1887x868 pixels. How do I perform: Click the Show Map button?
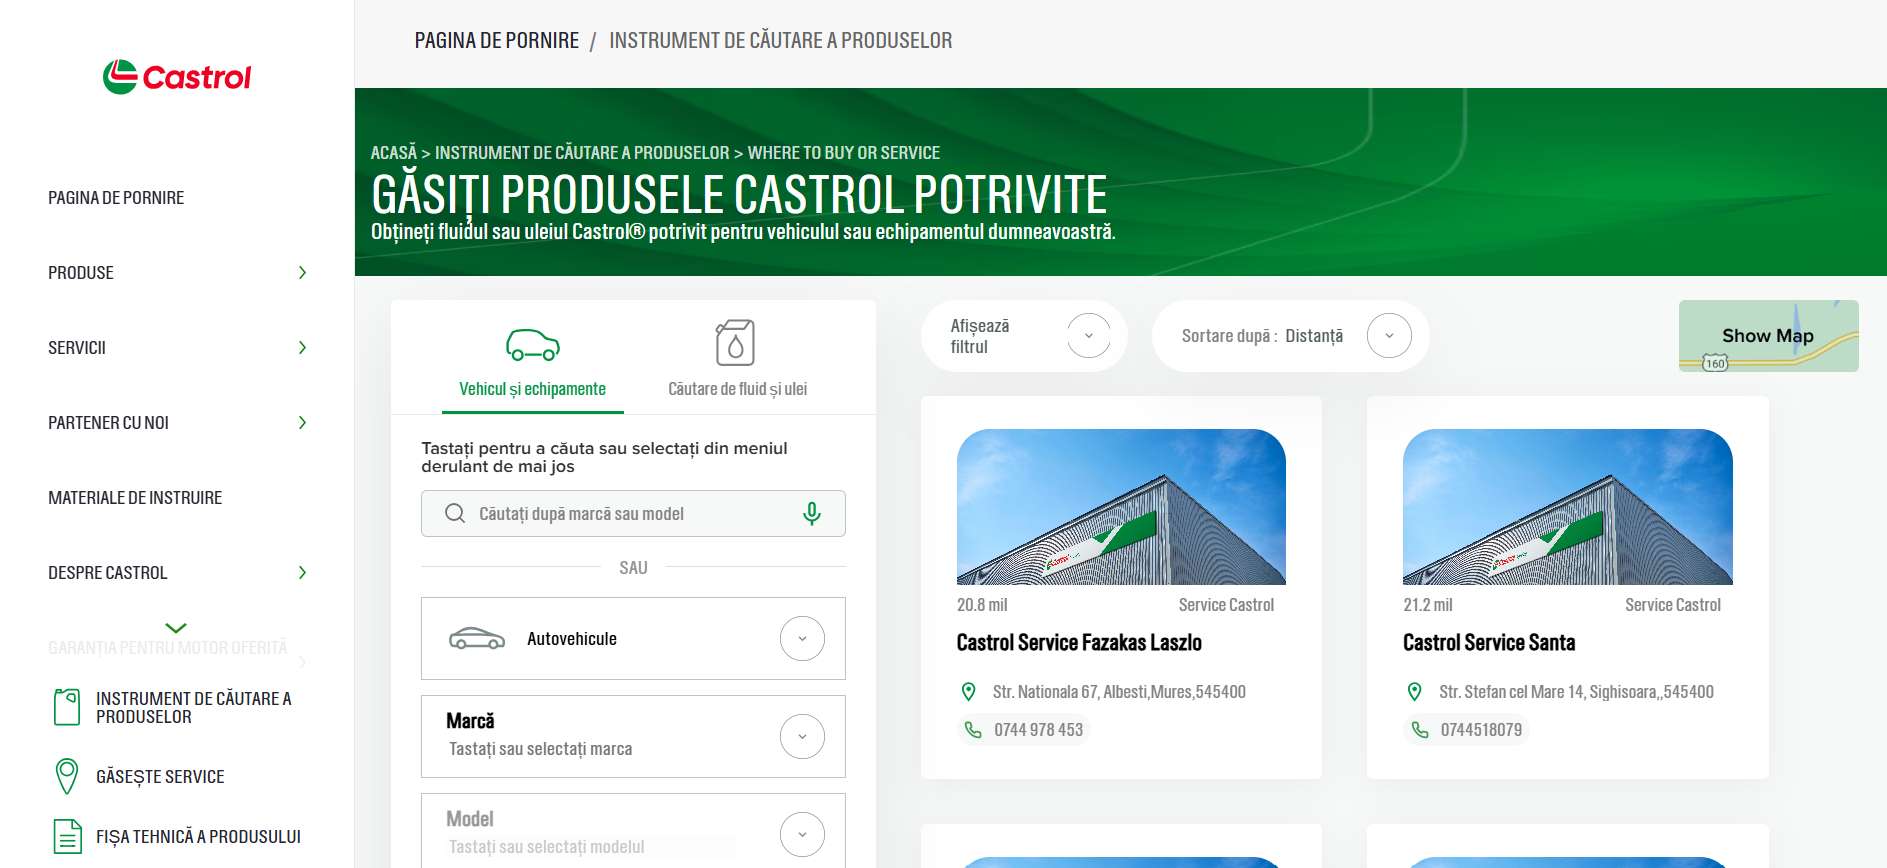click(1768, 336)
